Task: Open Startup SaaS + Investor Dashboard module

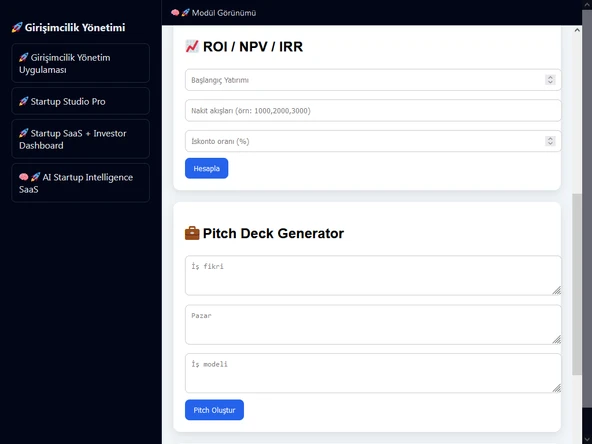Action: click(x=80, y=139)
